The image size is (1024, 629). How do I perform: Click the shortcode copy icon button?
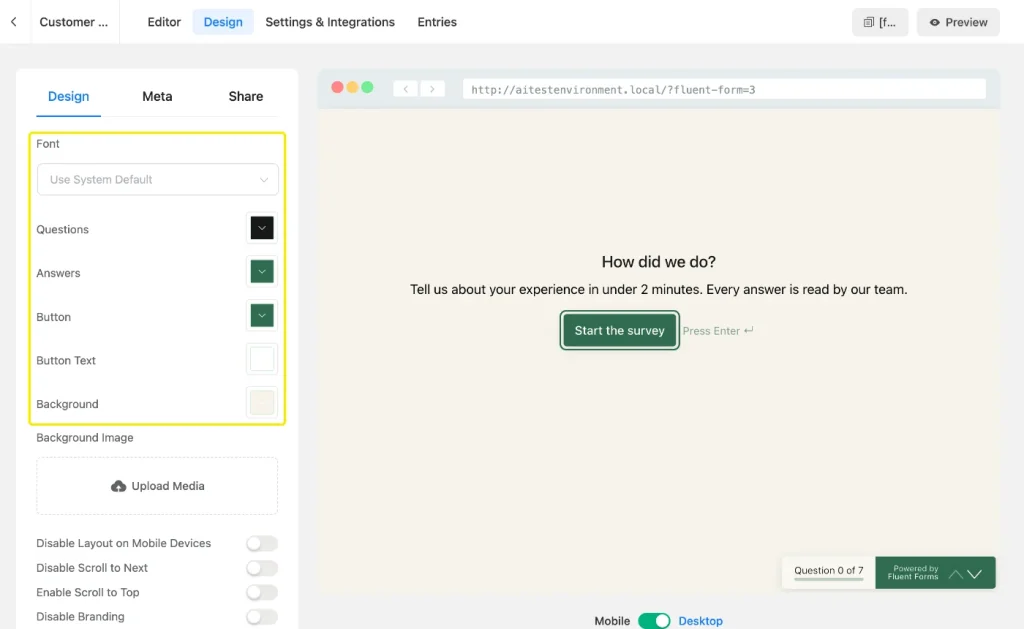pyautogui.click(x=880, y=22)
